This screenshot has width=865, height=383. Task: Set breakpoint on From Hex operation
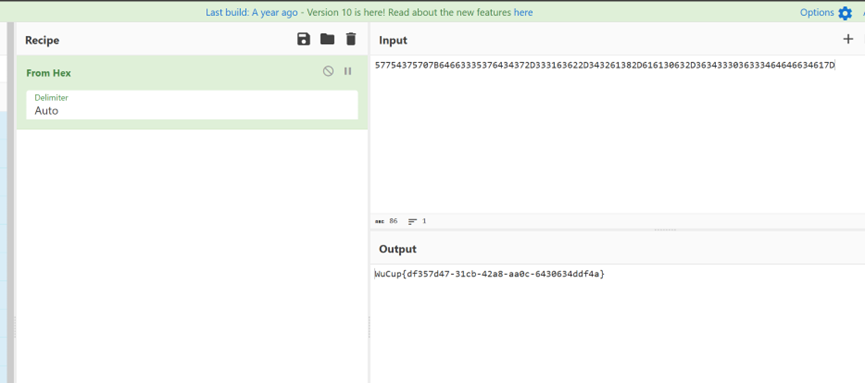point(348,71)
